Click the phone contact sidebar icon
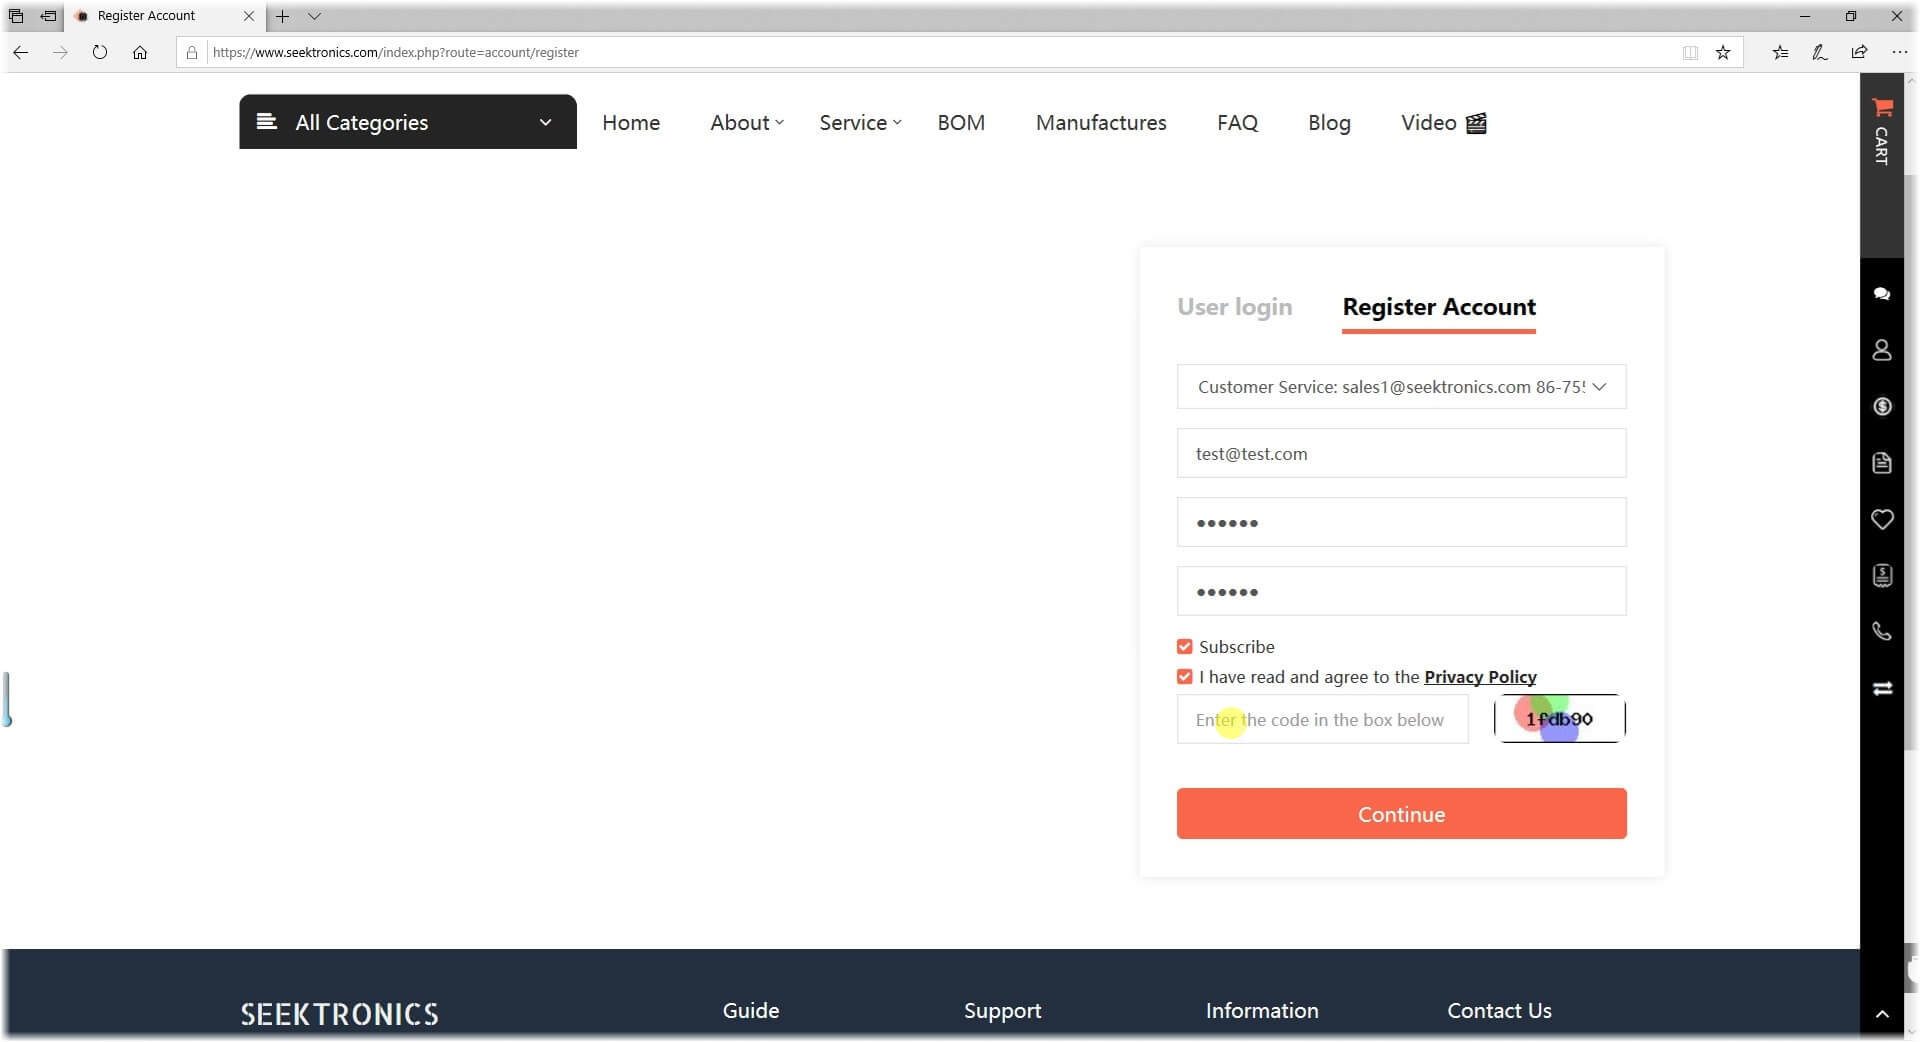Viewport: 1920px width, 1042px height. coord(1882,631)
